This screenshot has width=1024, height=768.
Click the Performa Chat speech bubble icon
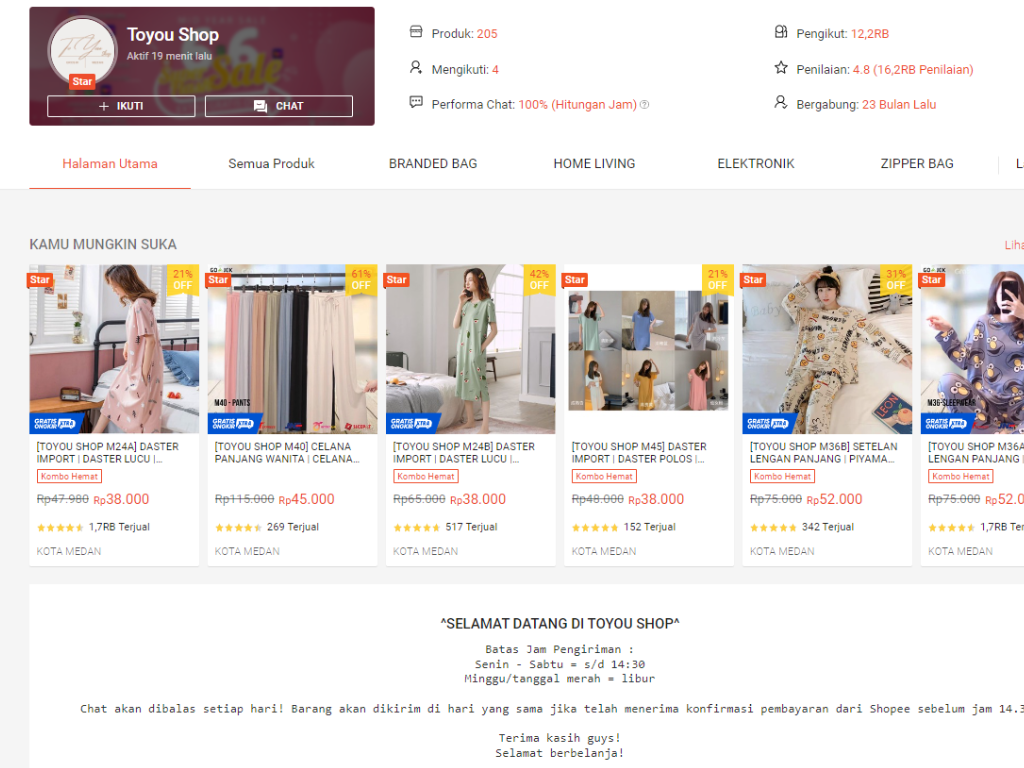pyautogui.click(x=416, y=103)
